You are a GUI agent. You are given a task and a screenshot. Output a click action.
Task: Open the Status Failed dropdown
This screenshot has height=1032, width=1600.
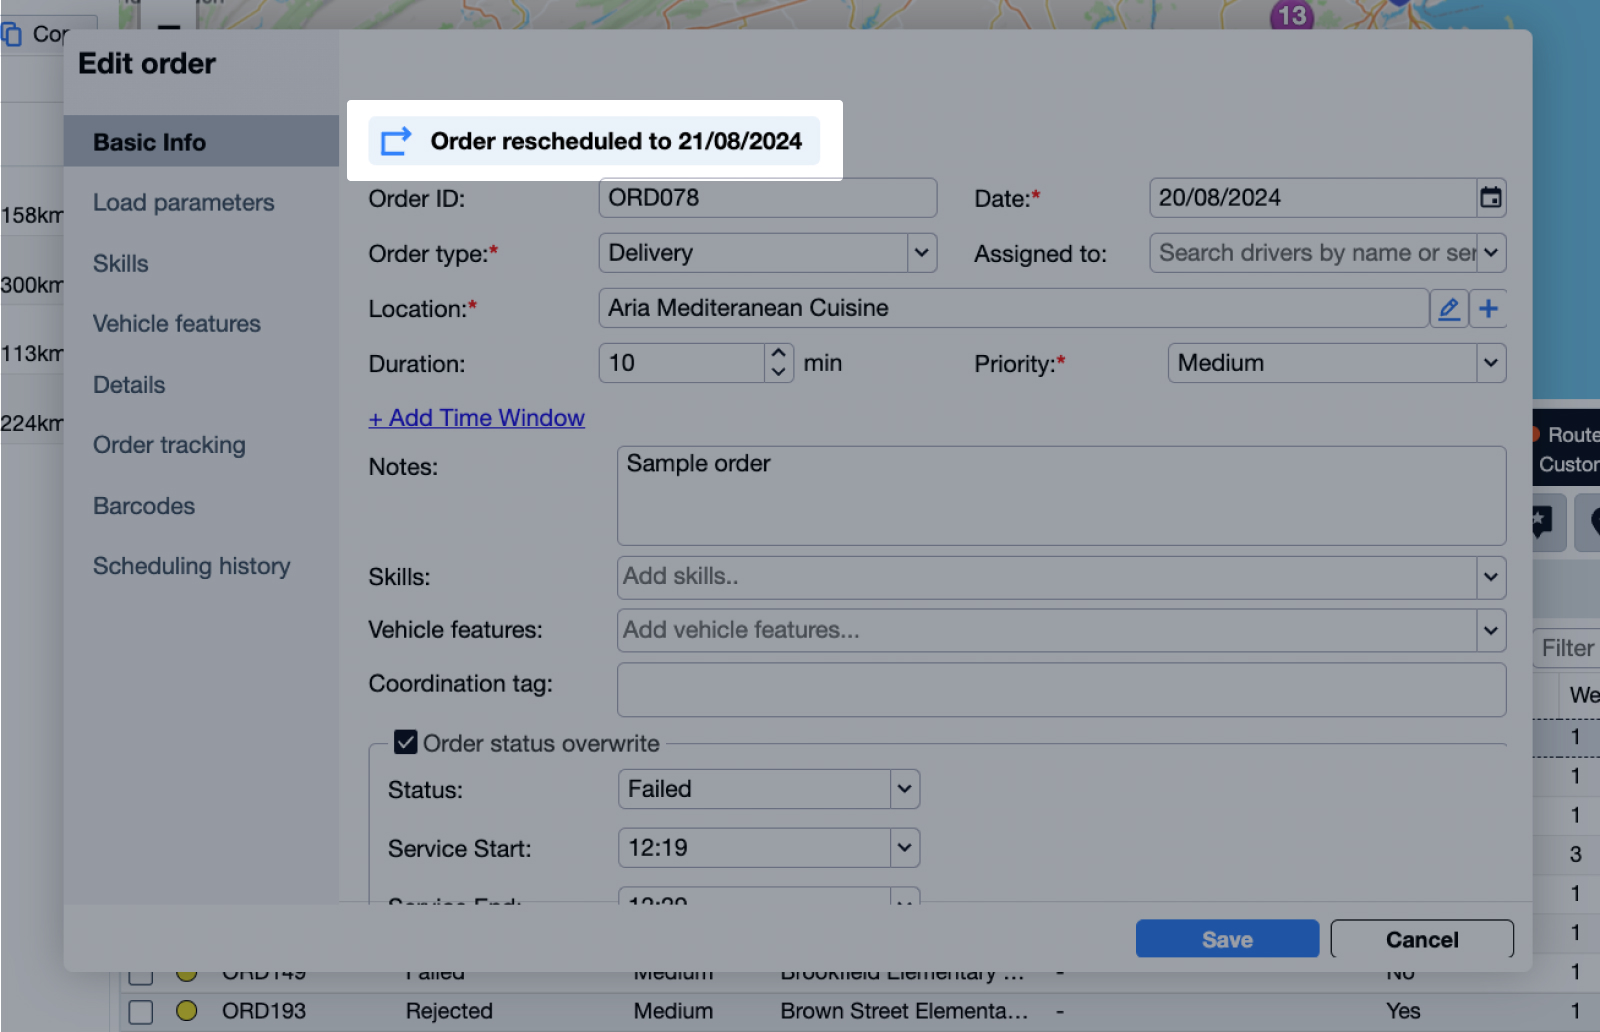tap(904, 789)
